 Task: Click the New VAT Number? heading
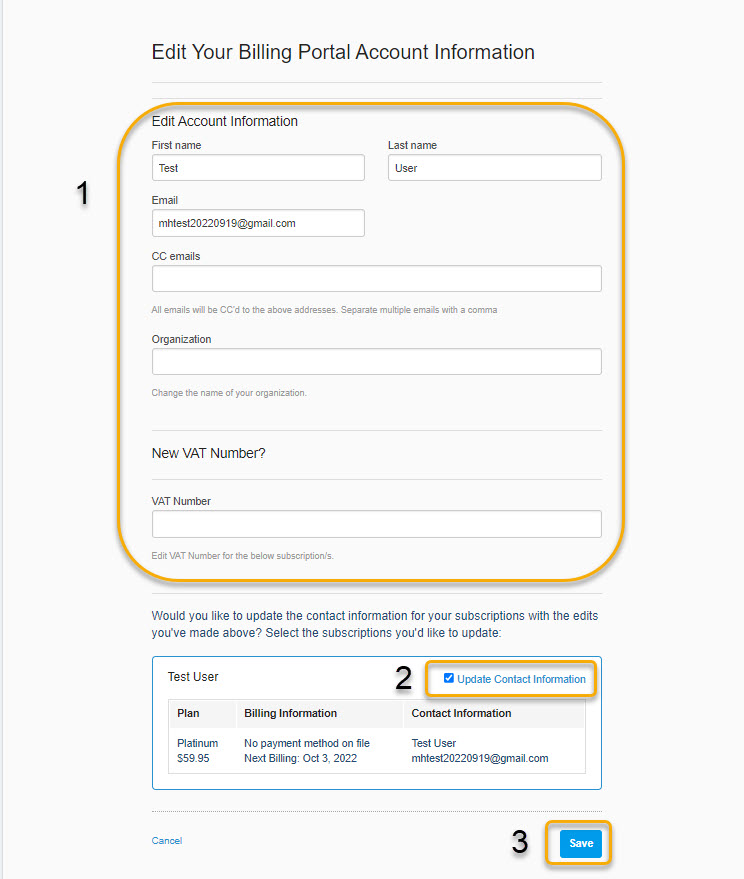click(209, 453)
